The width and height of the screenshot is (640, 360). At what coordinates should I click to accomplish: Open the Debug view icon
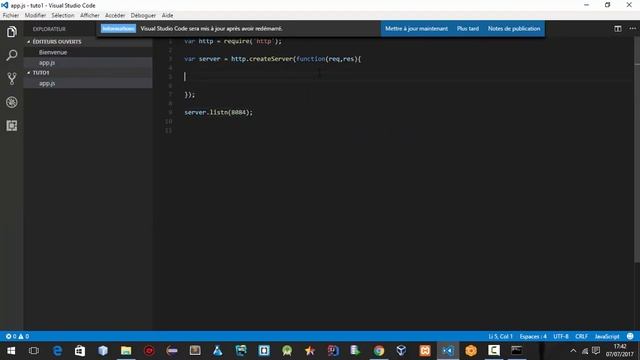tap(11, 102)
